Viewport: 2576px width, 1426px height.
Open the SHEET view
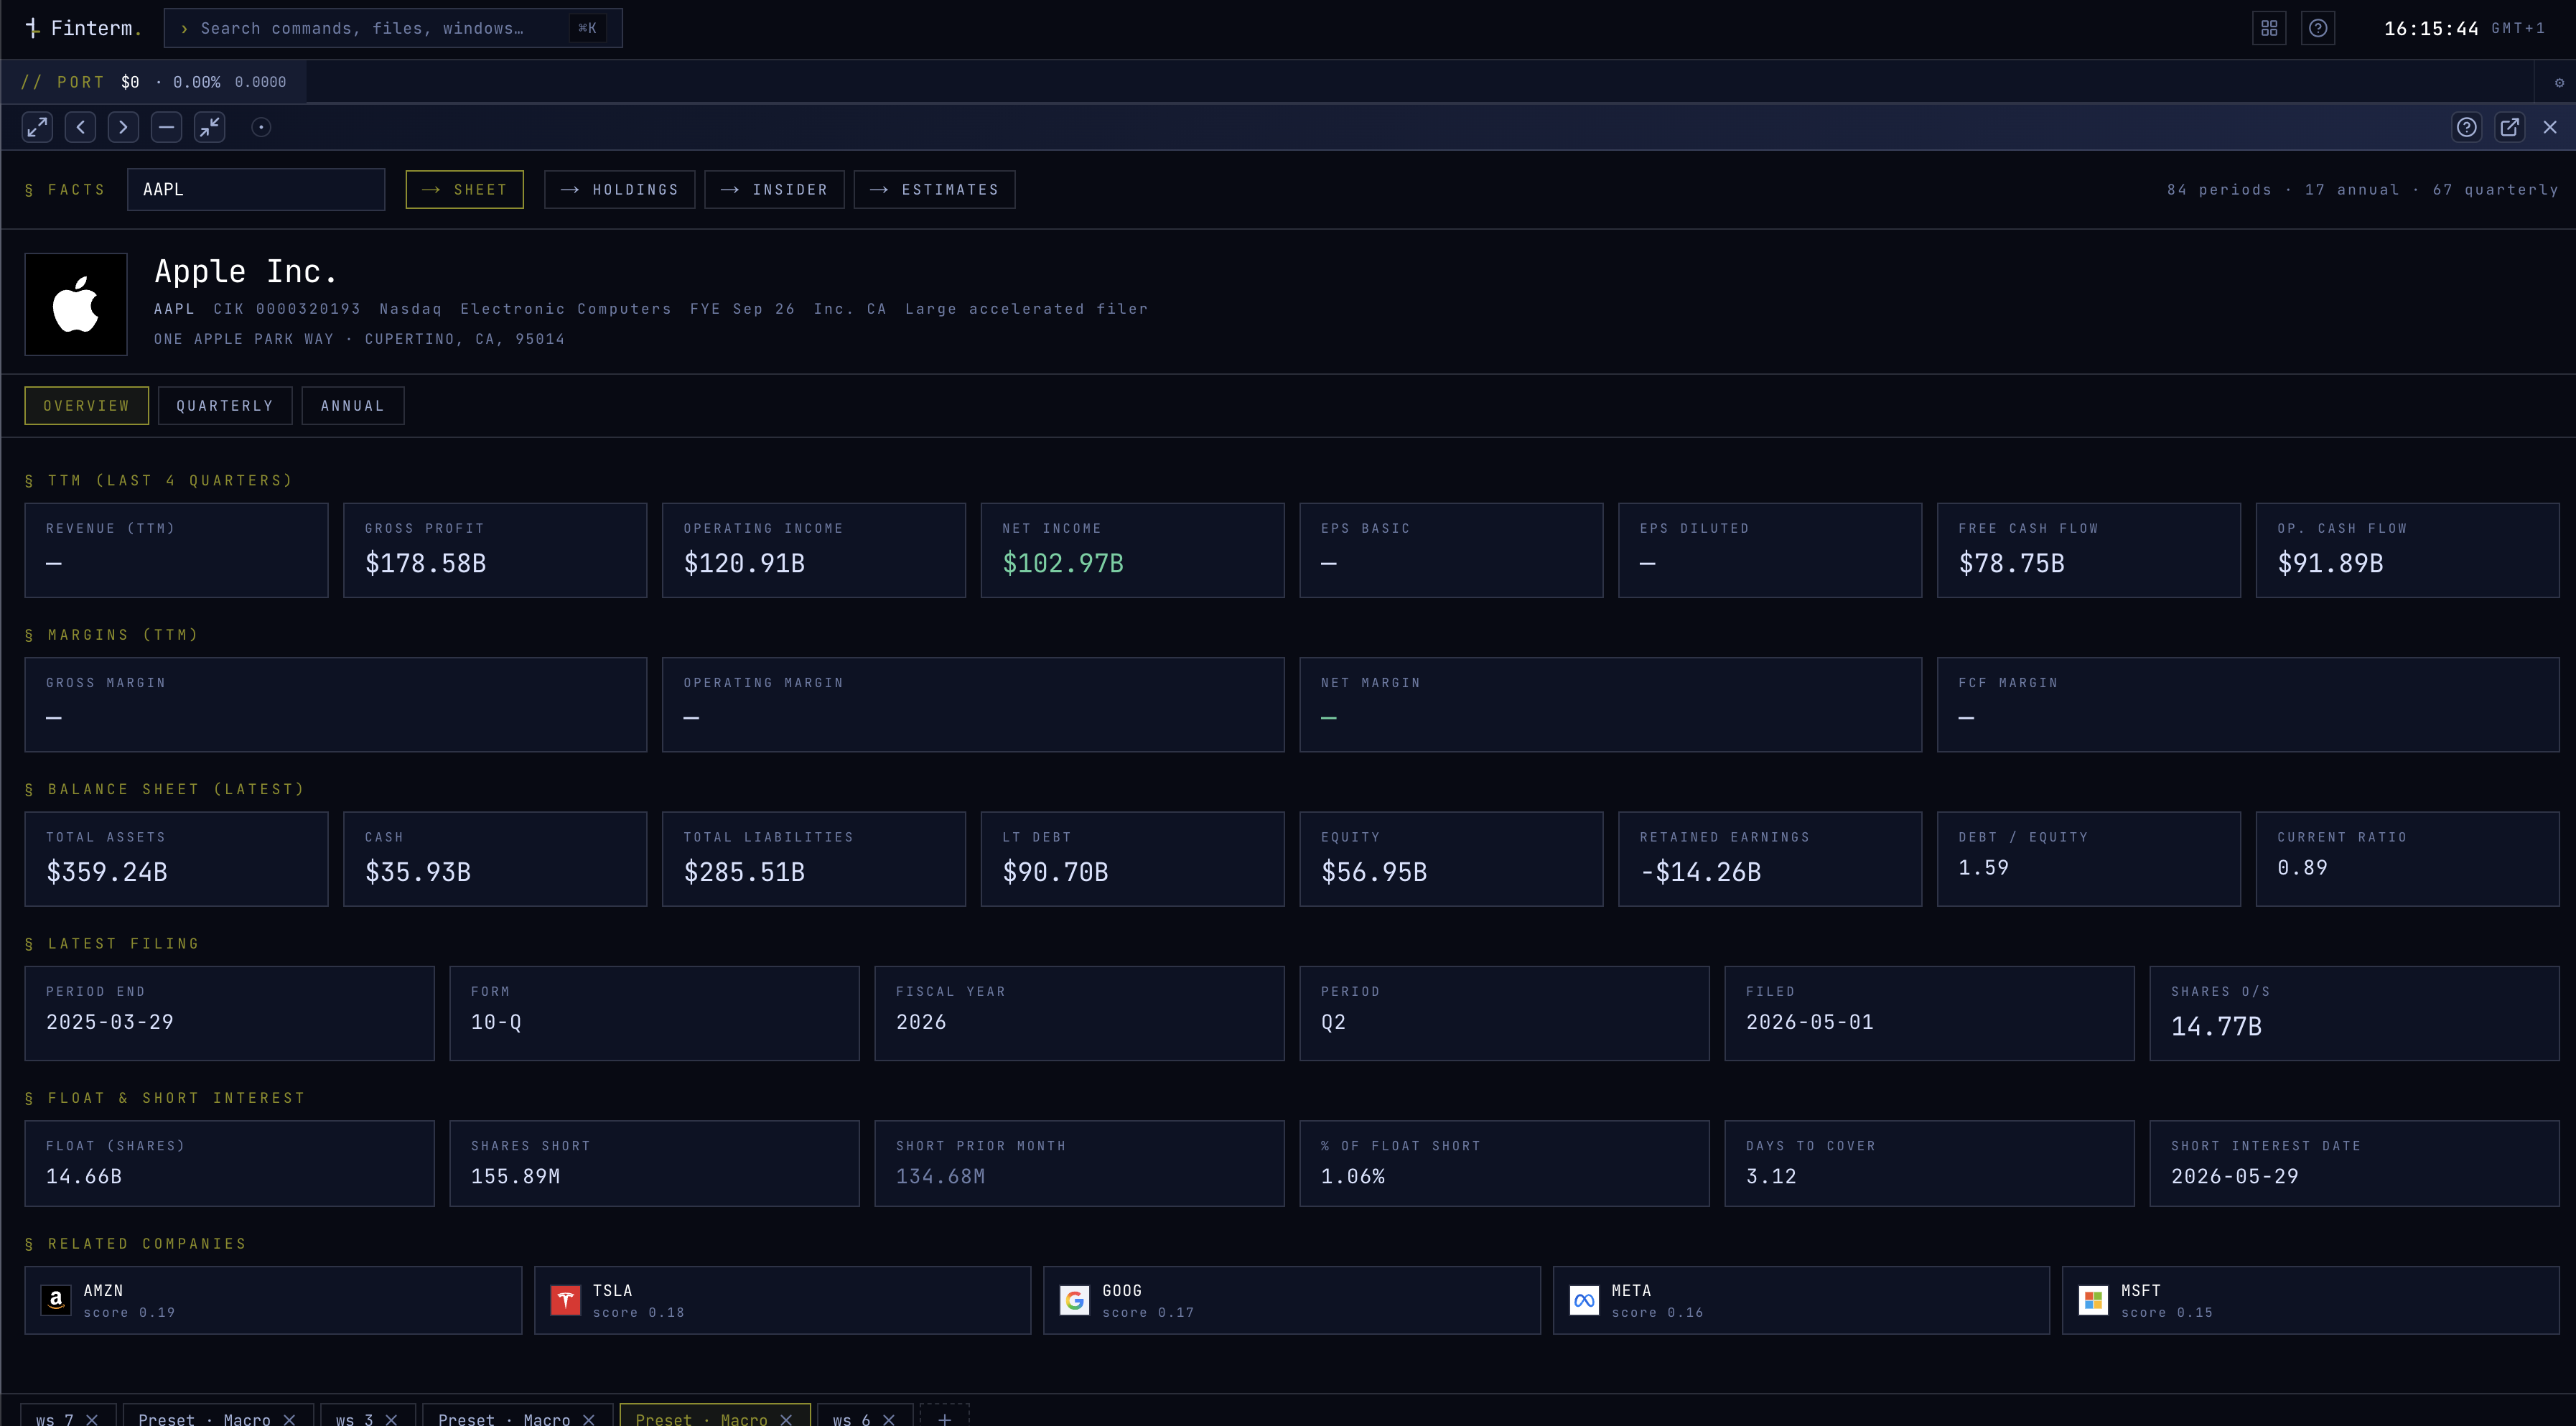464,189
